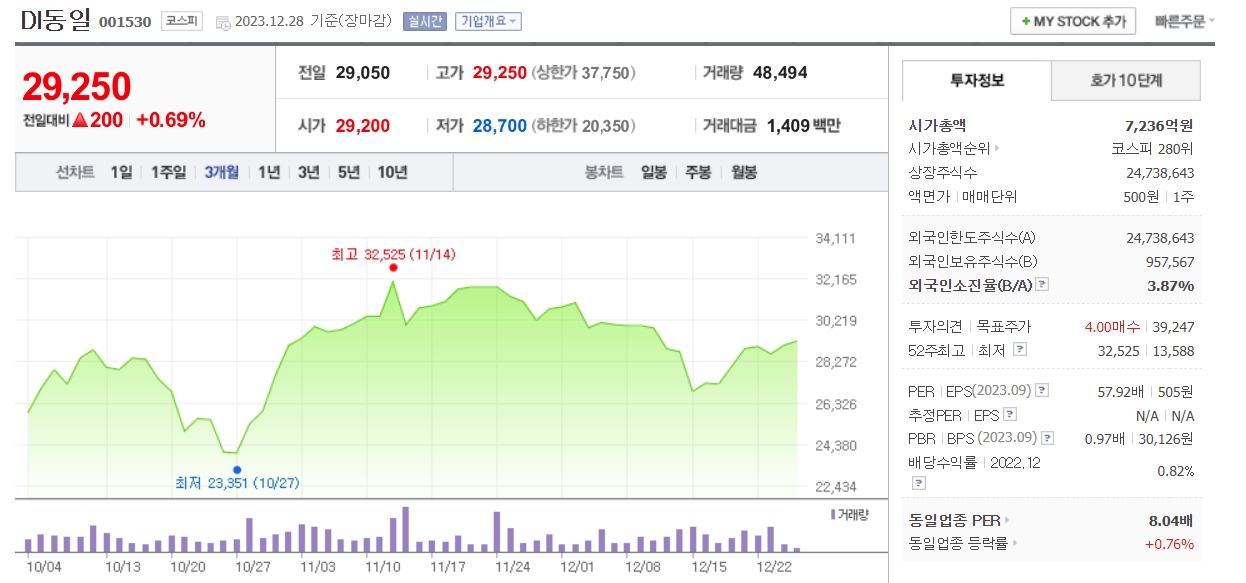Expand the 빠른주문 dropdown

(1184, 21)
